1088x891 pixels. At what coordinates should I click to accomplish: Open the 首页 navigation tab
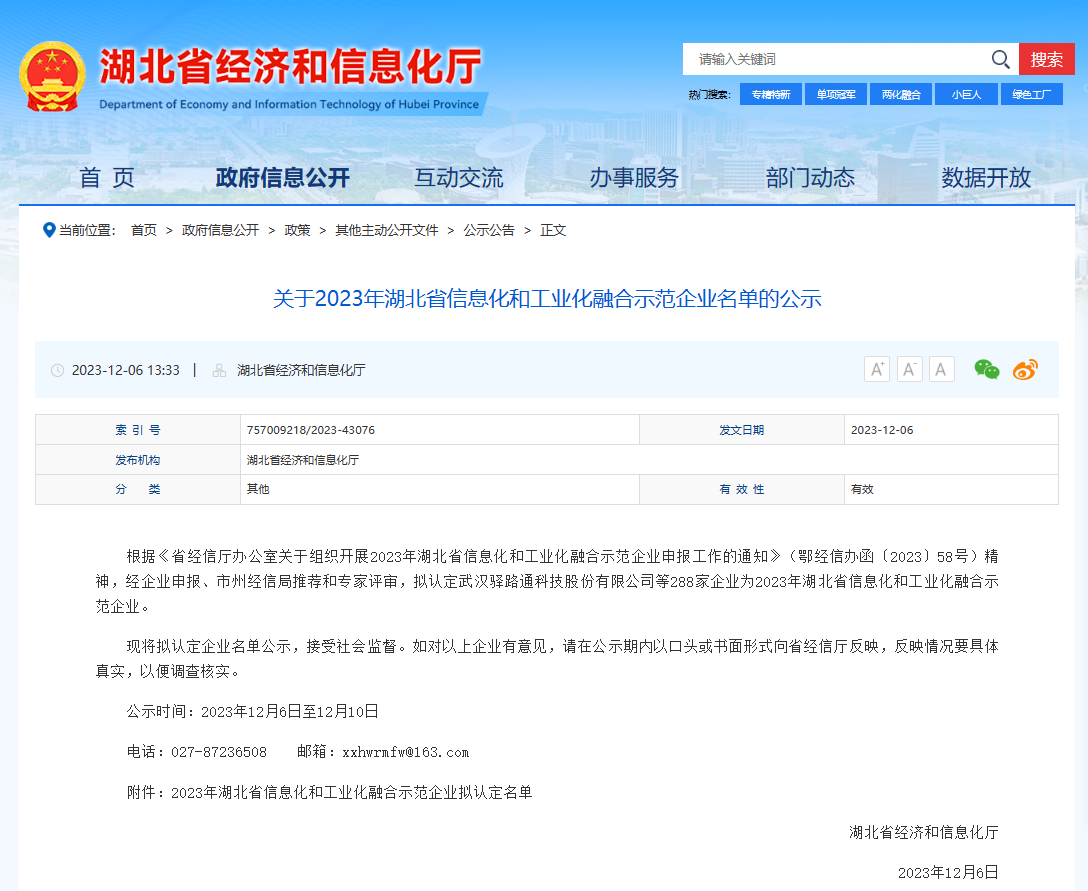coord(107,178)
